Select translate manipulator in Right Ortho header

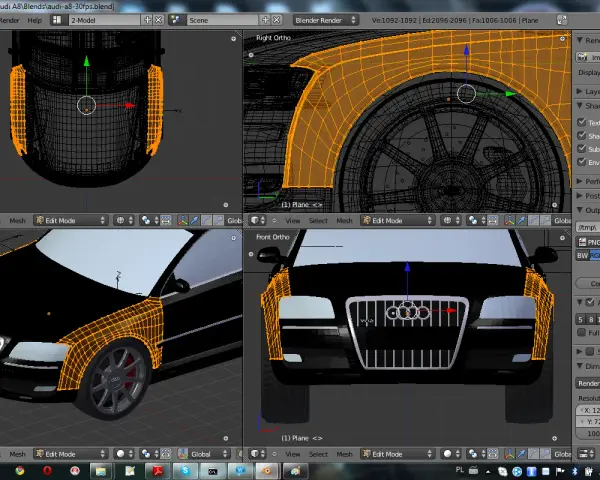522,220
